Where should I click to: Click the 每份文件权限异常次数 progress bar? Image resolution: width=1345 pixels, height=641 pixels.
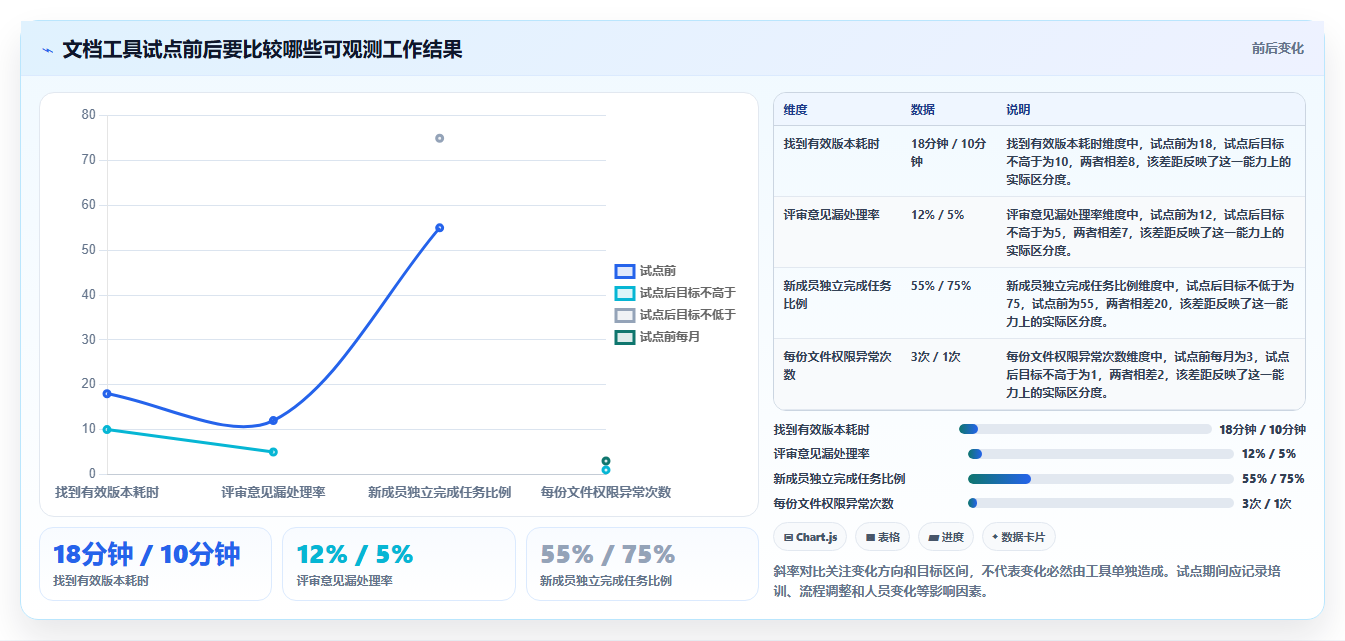pos(1100,503)
